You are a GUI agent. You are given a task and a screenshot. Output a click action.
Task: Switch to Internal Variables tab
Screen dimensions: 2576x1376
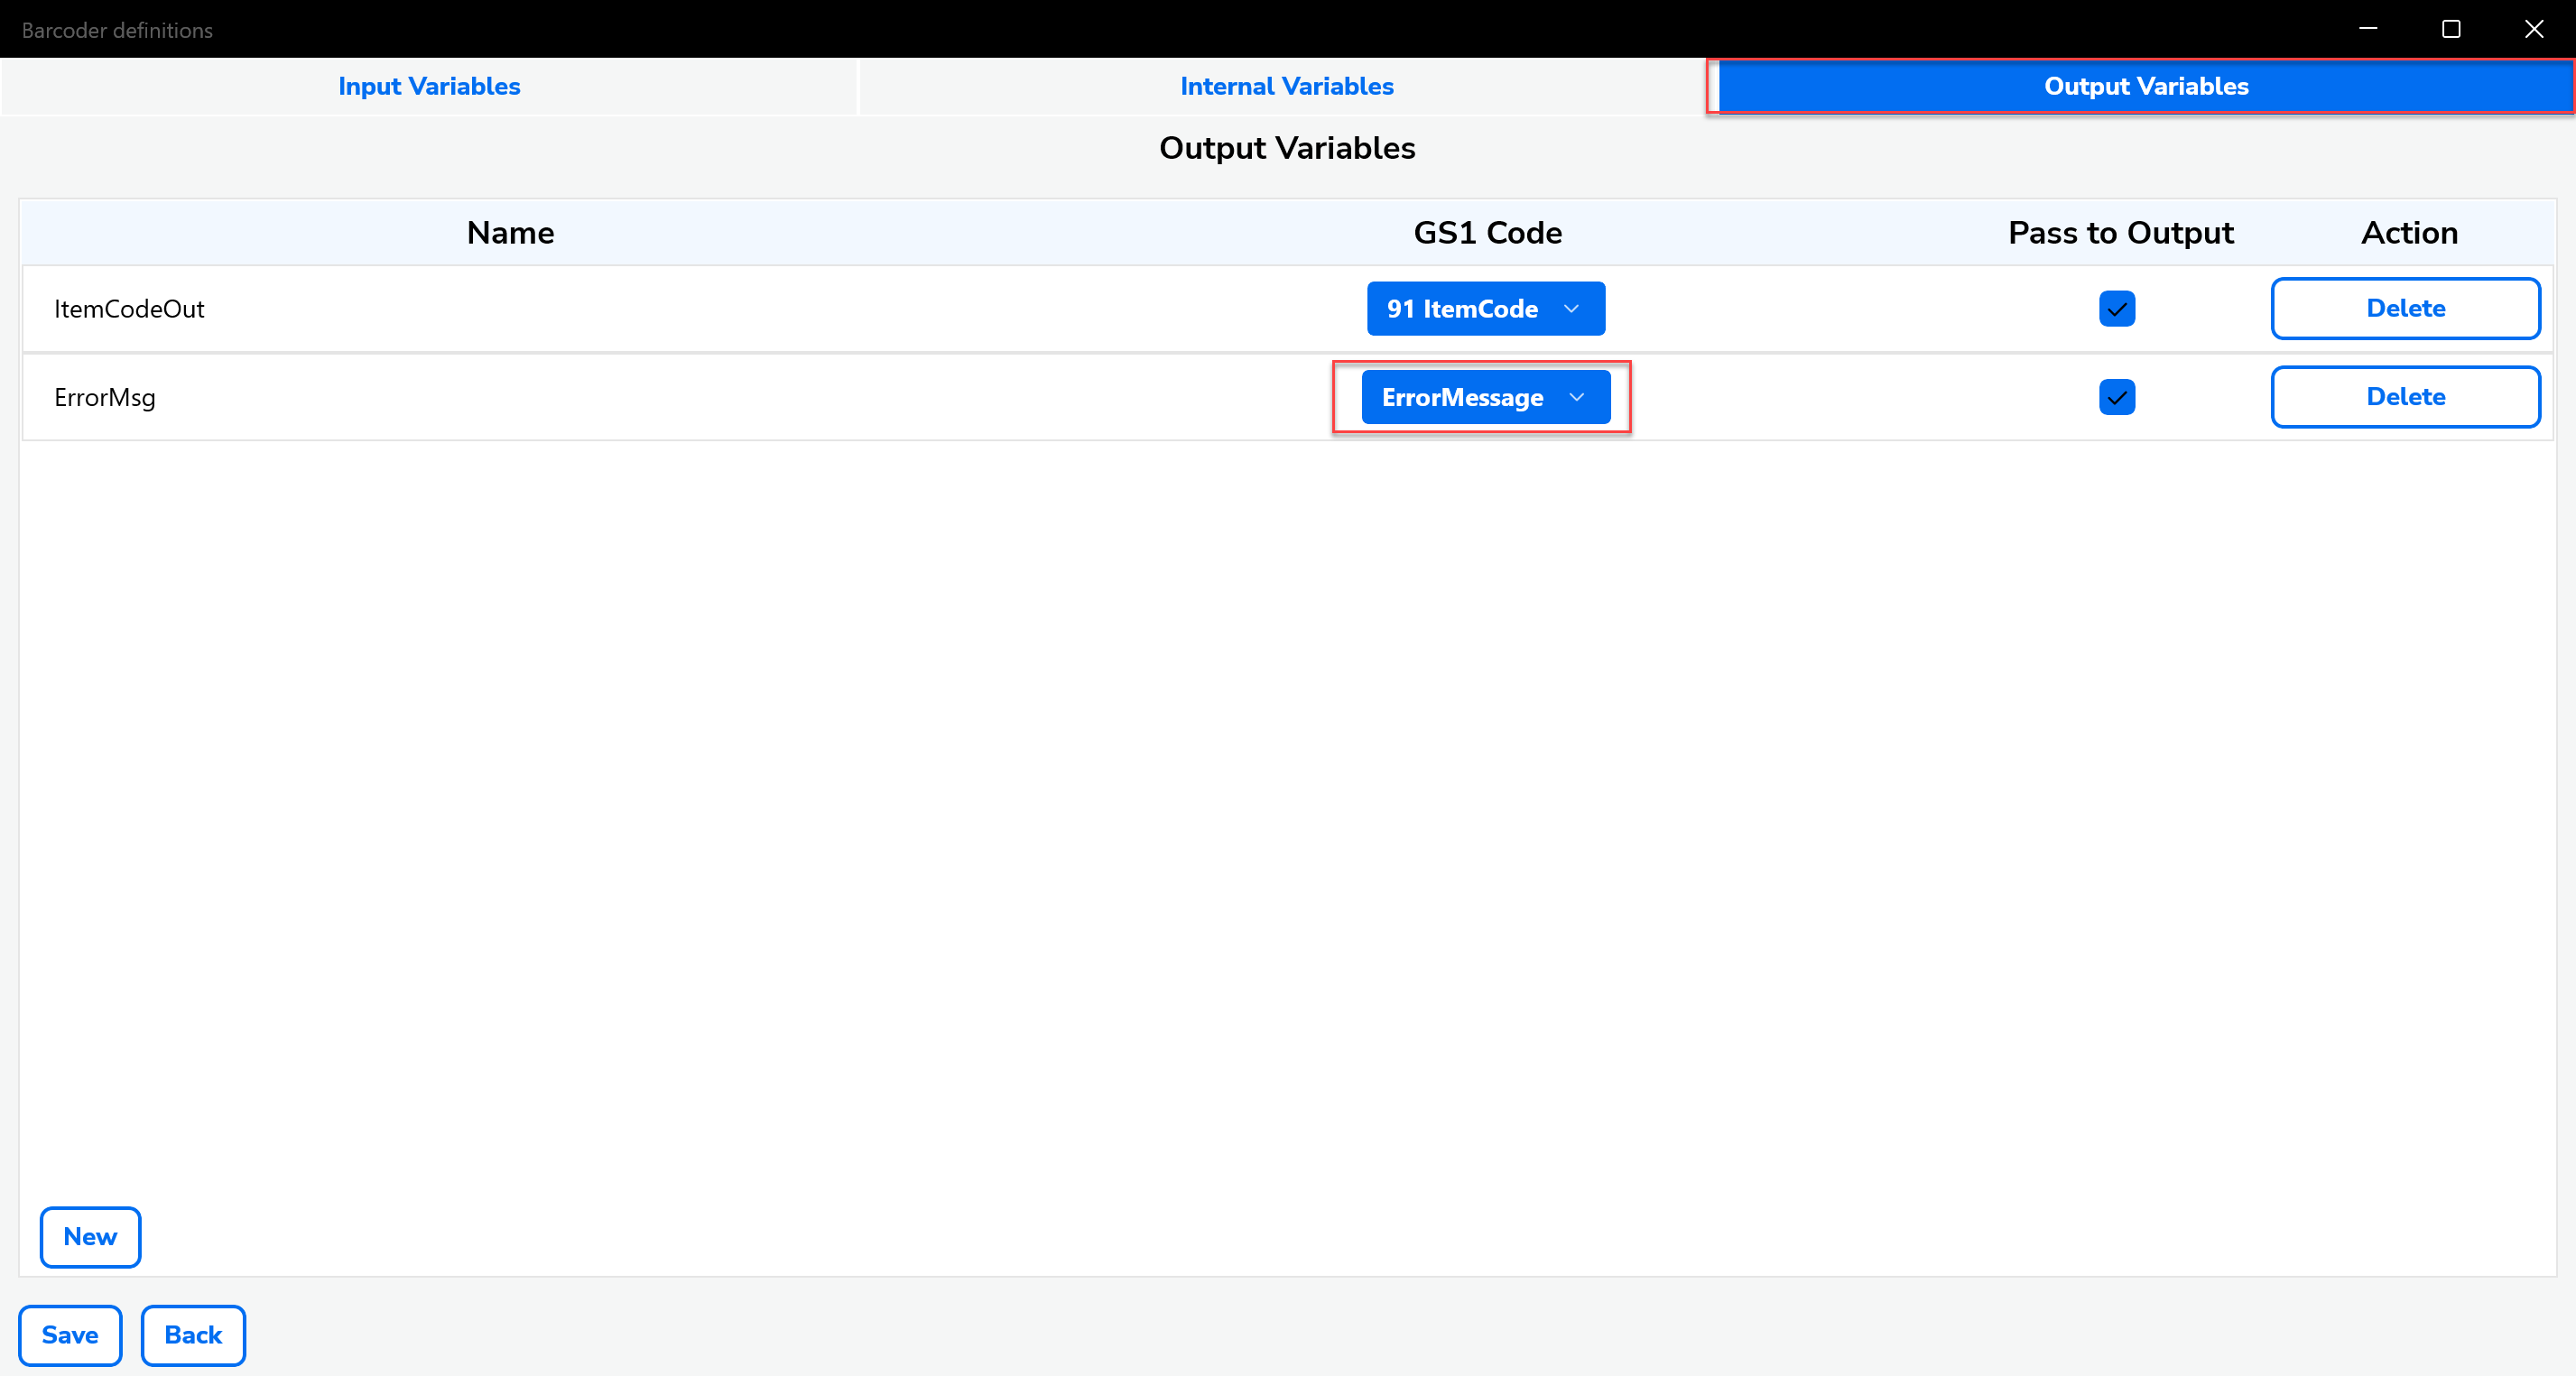coord(1286,87)
